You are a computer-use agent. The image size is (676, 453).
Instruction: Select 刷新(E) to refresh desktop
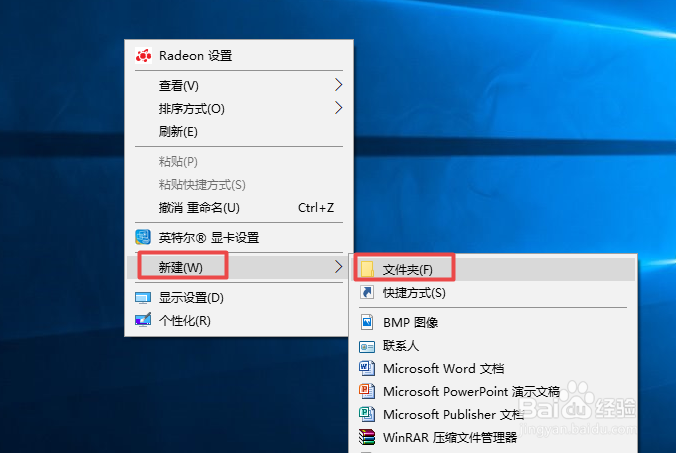pyautogui.click(x=239, y=131)
